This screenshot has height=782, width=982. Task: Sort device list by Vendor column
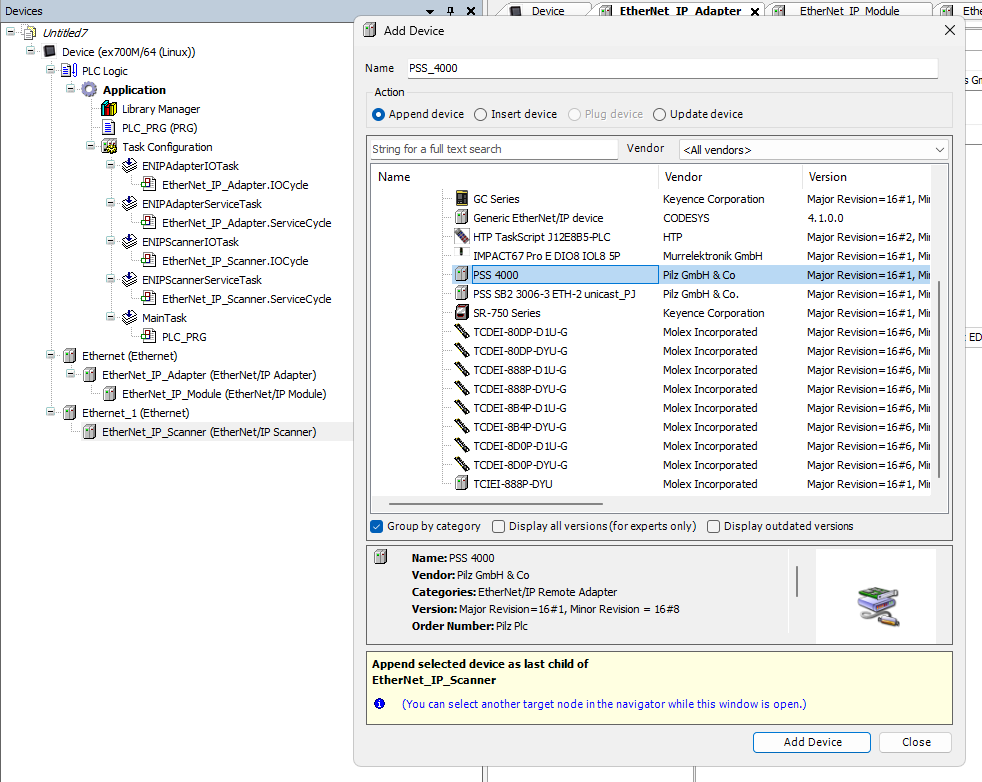(x=730, y=177)
